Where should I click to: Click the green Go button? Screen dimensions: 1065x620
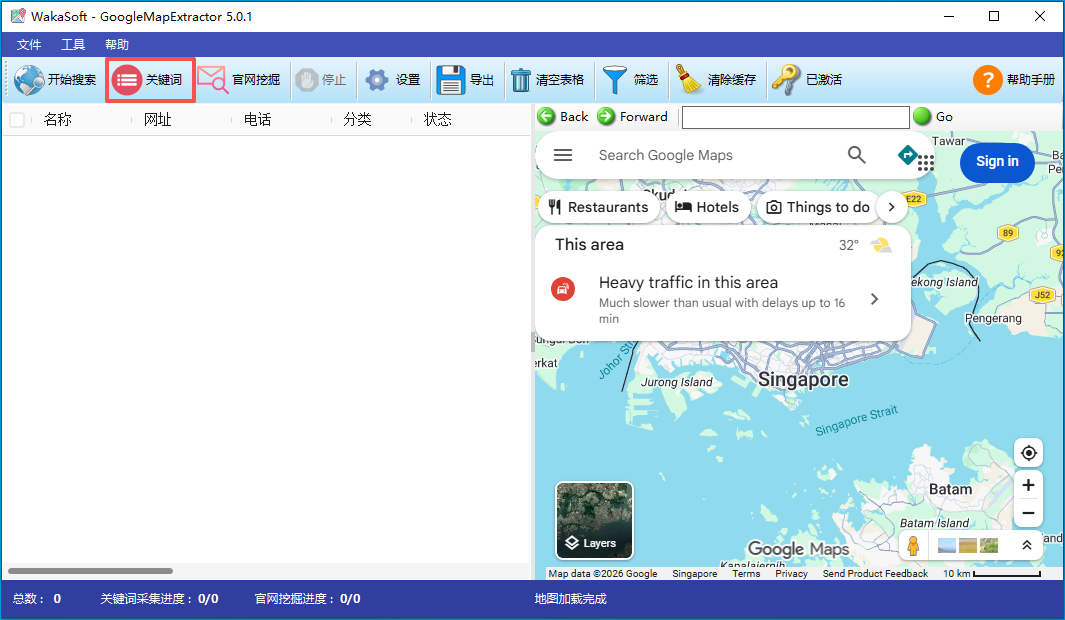[x=933, y=117]
